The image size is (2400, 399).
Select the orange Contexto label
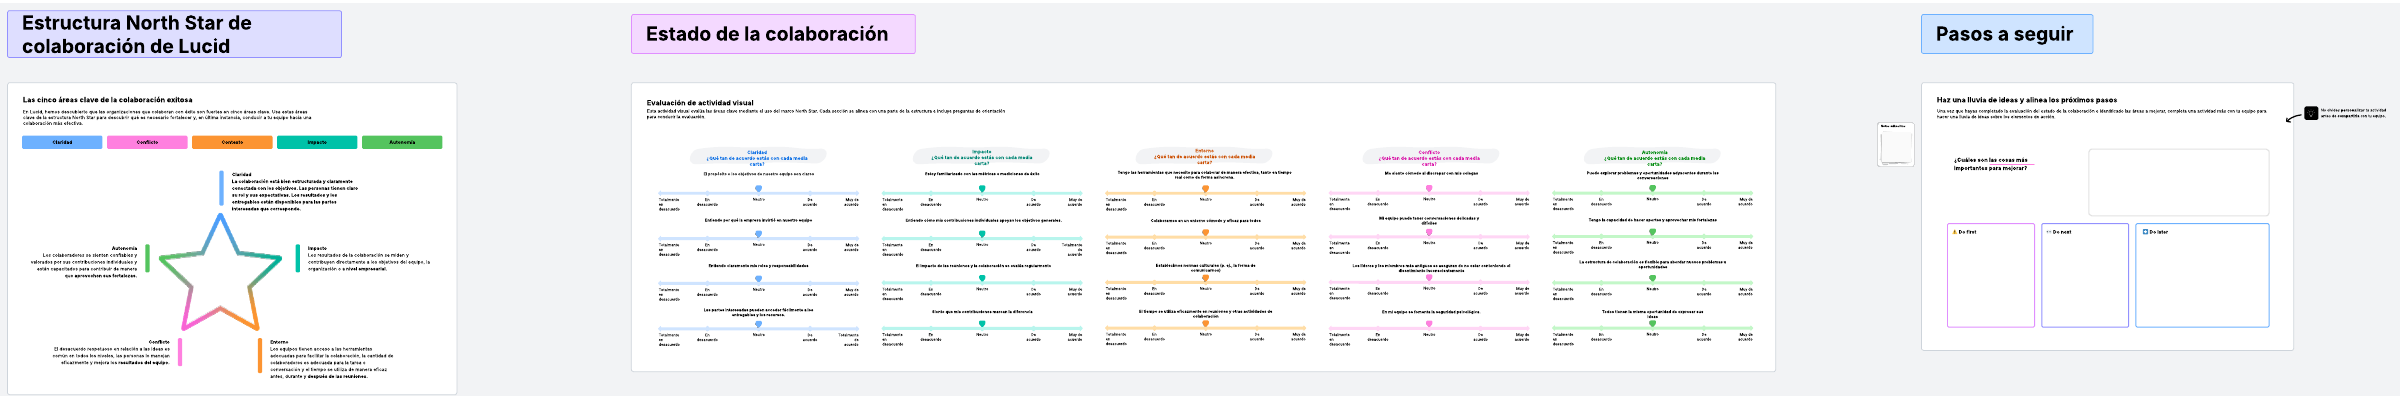[x=232, y=142]
